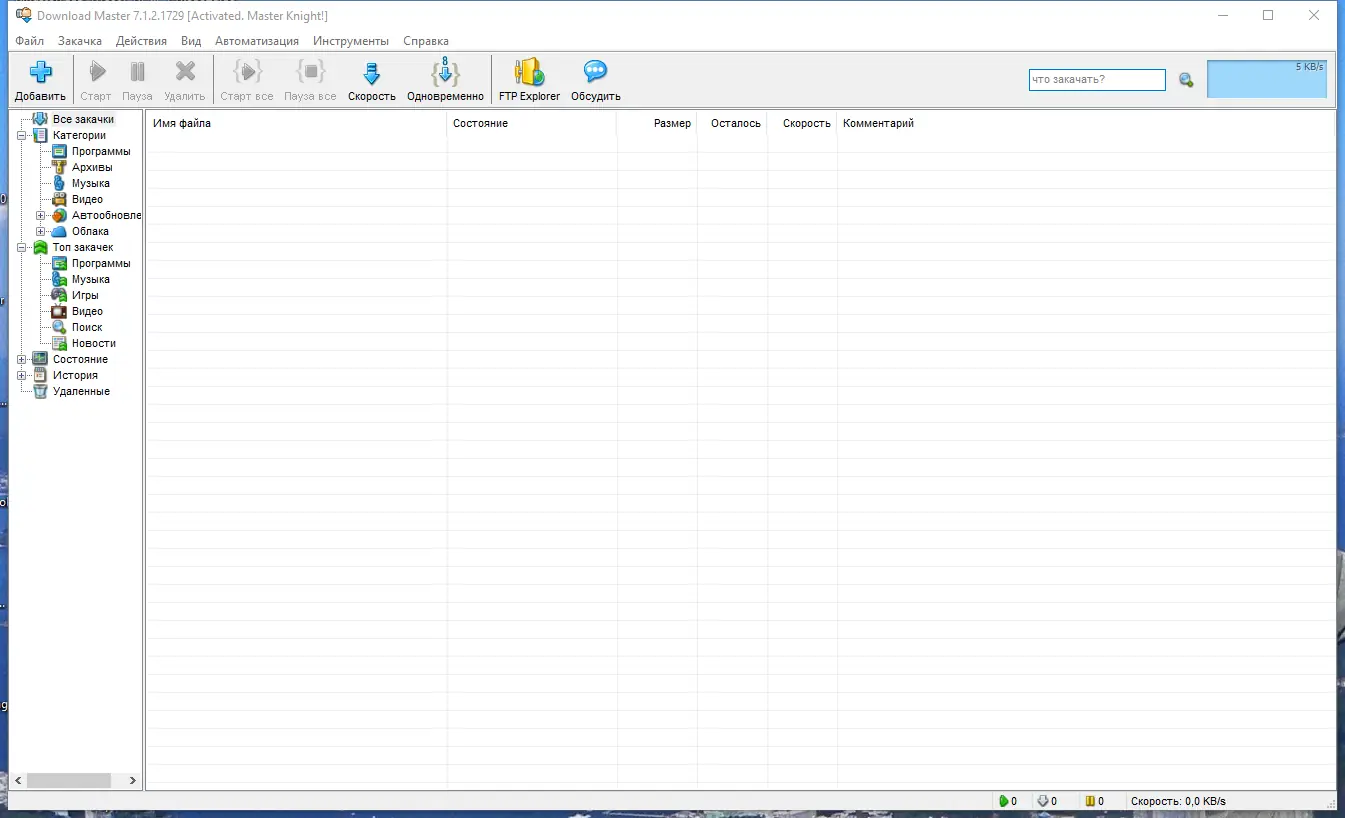Expand the Облака tree node
This screenshot has height=818, width=1345.
[x=41, y=232]
